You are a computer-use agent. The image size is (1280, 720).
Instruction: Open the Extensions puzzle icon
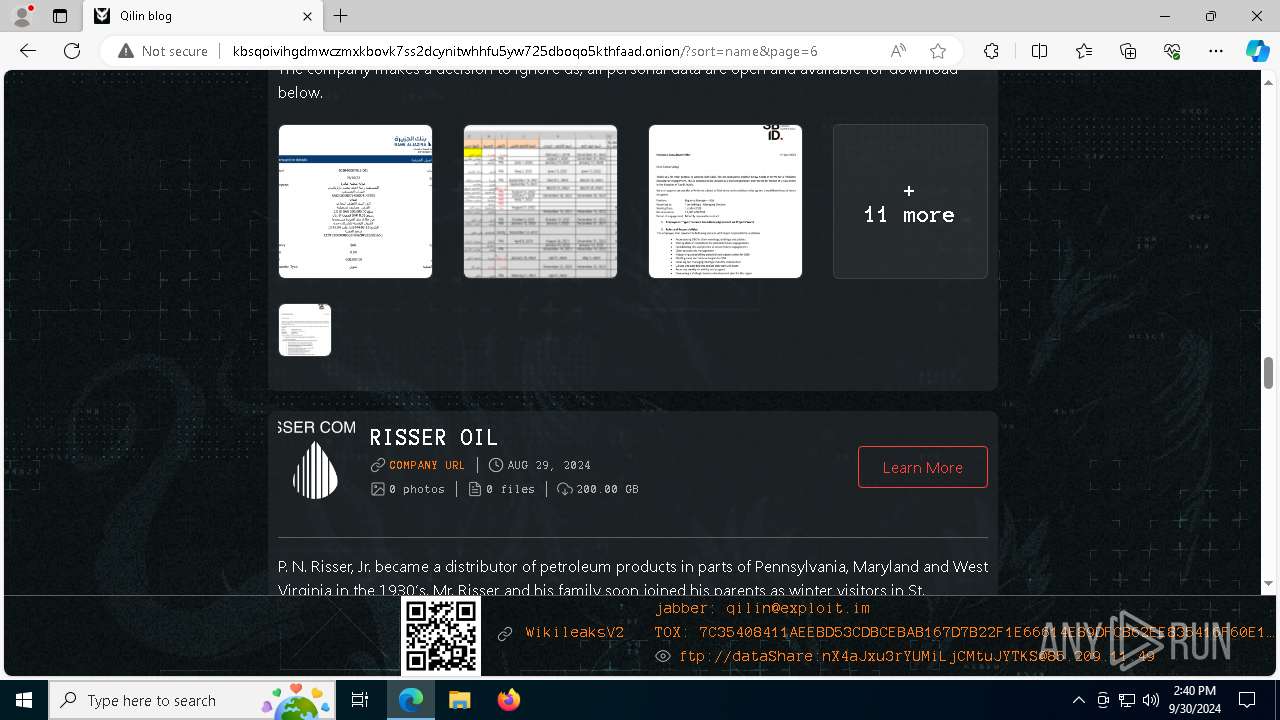point(991,51)
